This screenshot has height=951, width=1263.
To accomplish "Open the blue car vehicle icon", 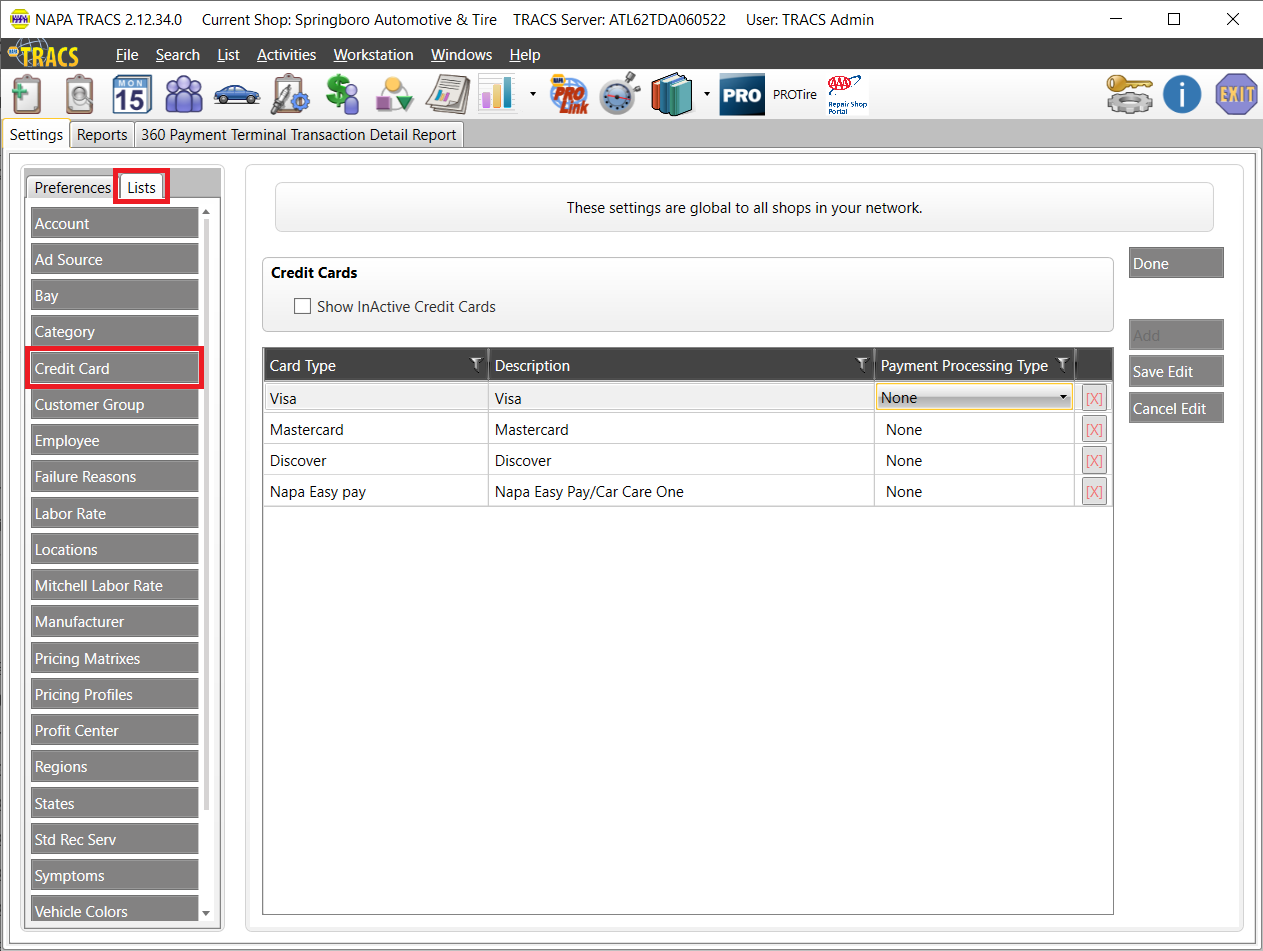I will (x=237, y=96).
